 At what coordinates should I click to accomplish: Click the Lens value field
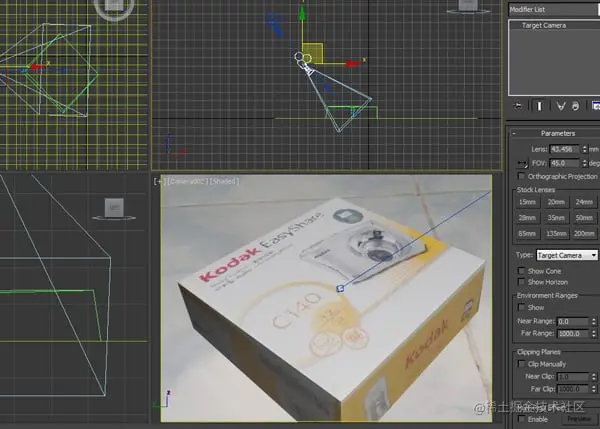pos(564,149)
